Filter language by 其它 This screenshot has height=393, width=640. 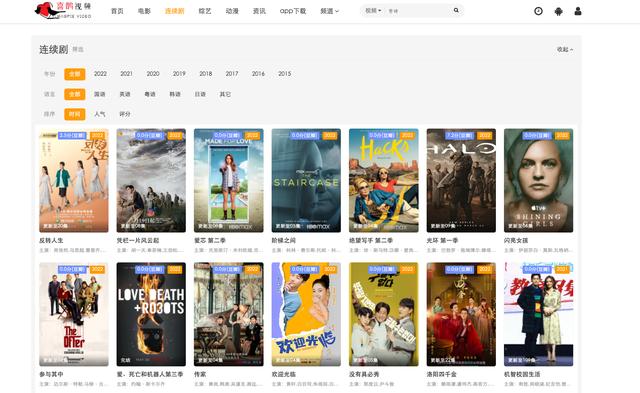tap(225, 94)
